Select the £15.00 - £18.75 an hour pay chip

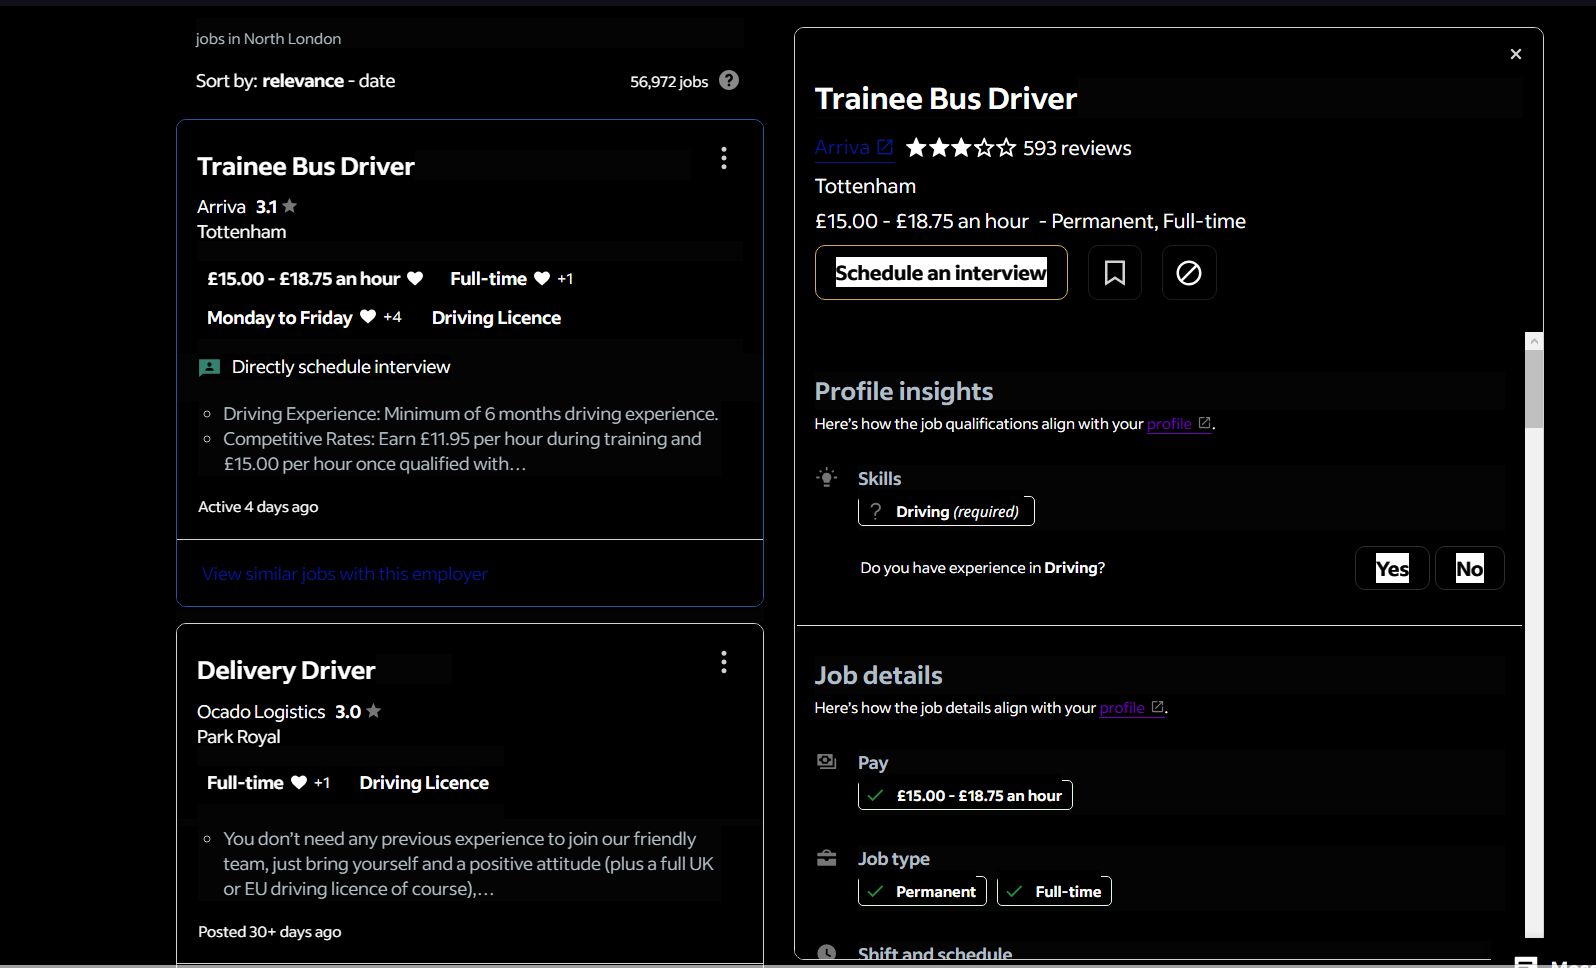[x=965, y=795]
